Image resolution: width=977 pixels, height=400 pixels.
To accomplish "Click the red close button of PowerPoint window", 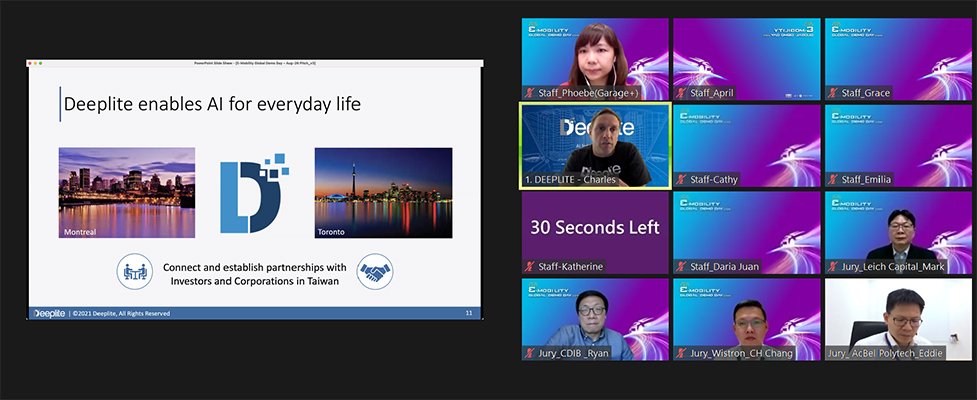I will [x=31, y=64].
